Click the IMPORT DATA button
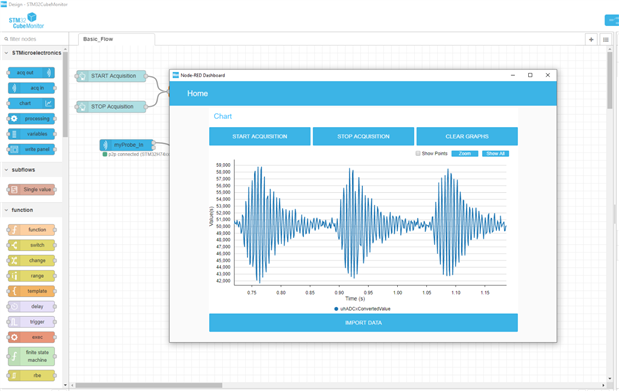 pos(363,323)
